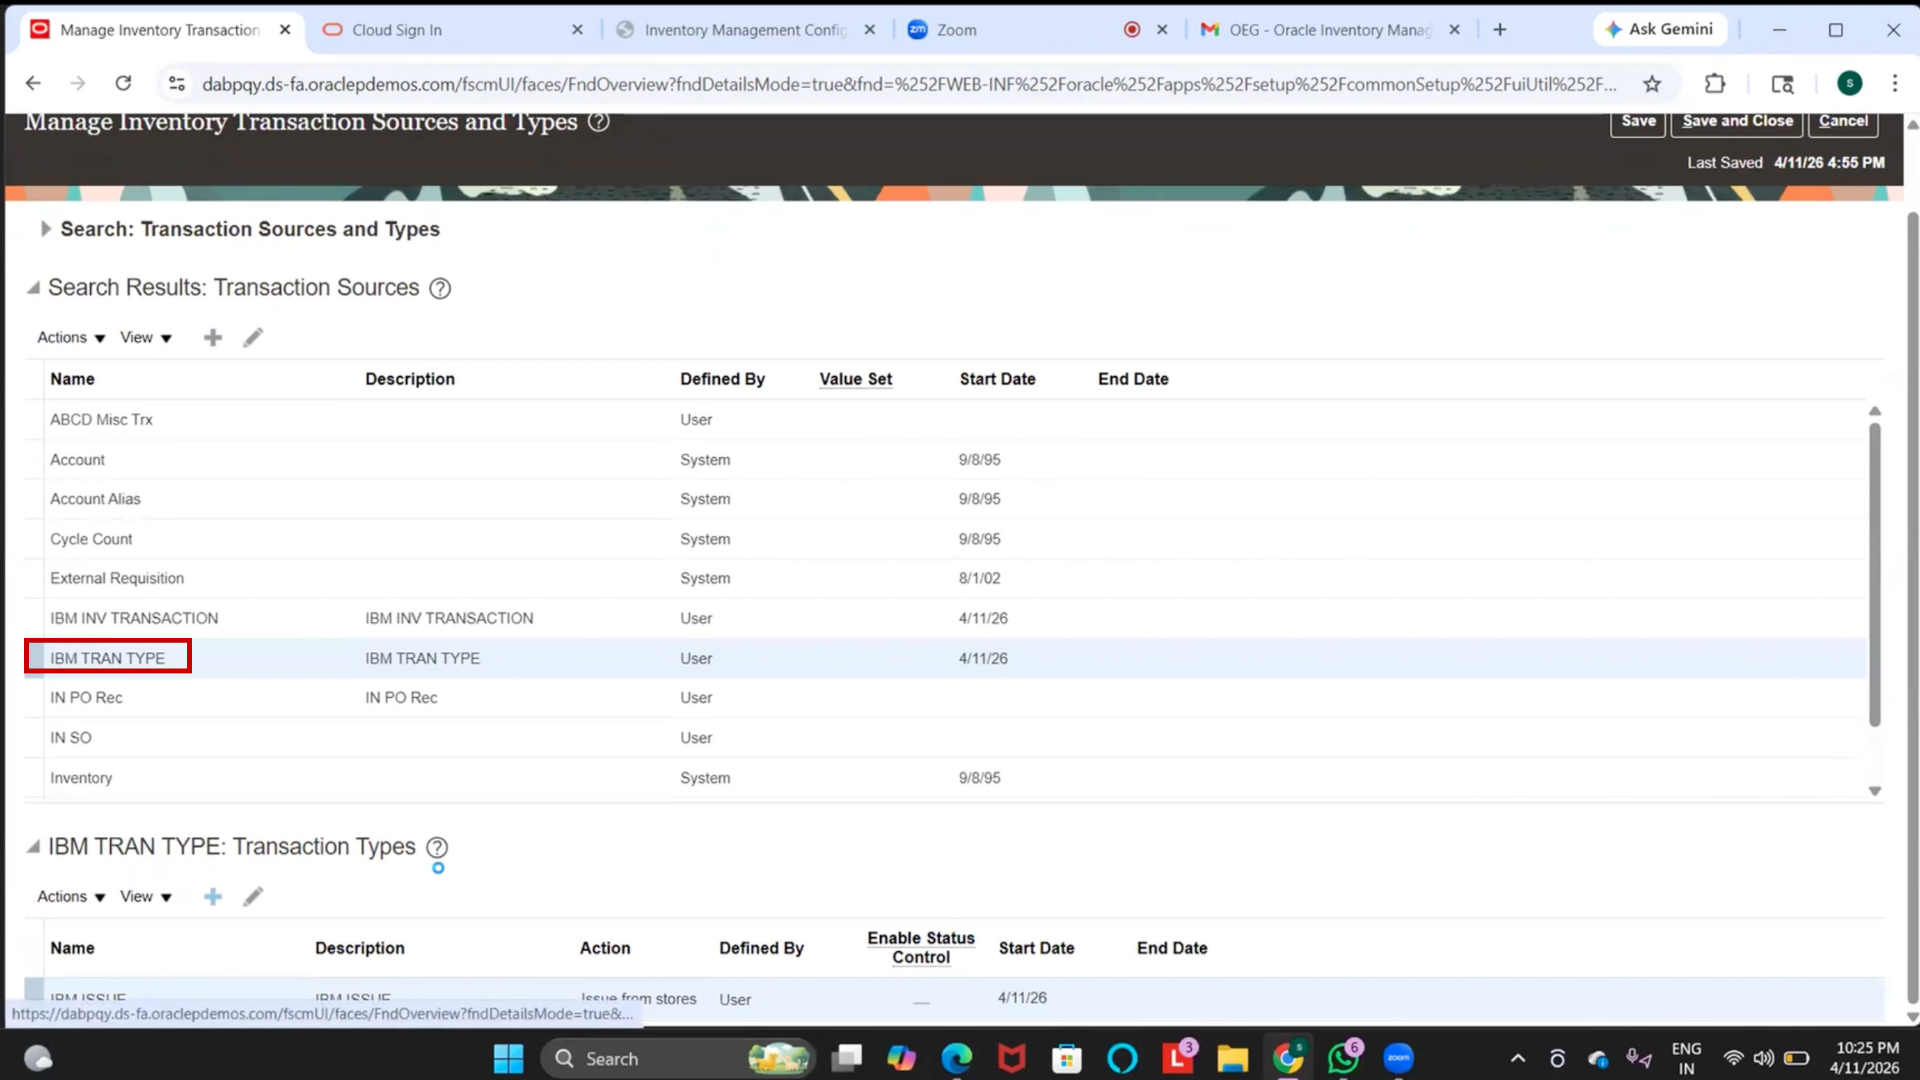Reload the page in browser

pyautogui.click(x=123, y=83)
